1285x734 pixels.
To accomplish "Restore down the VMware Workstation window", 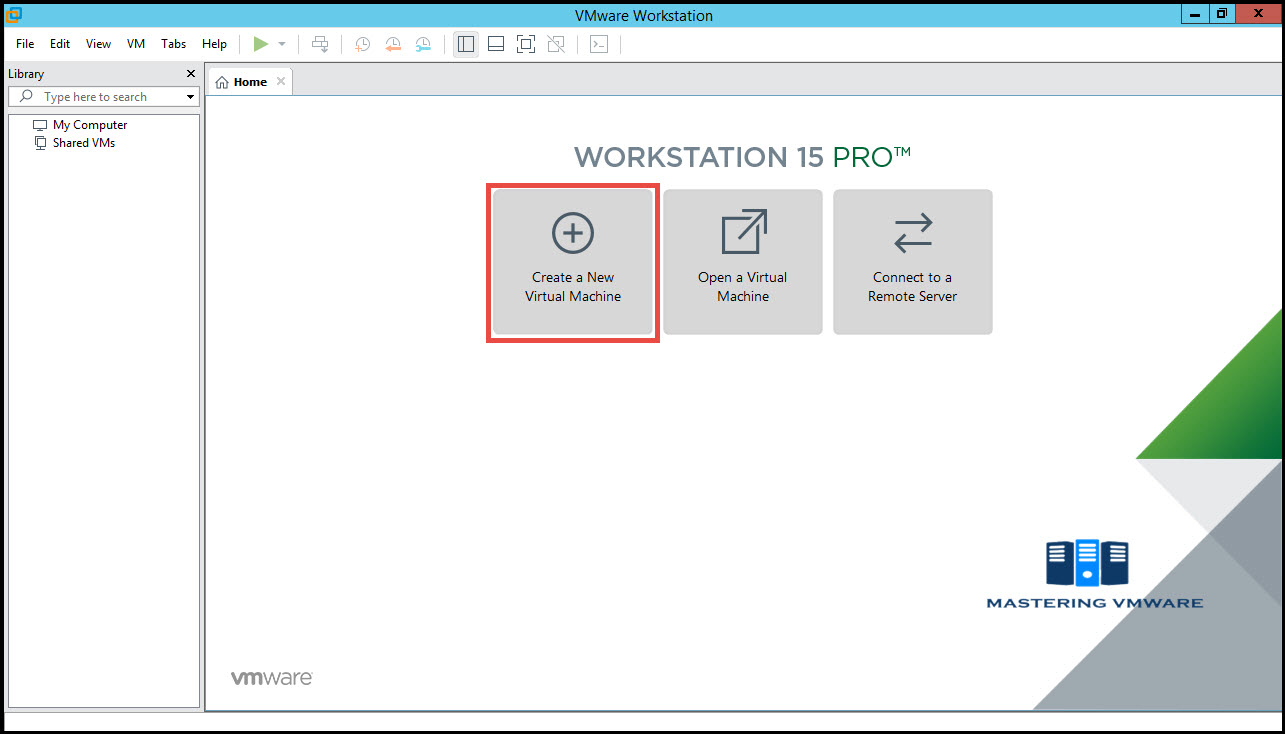I will (1222, 13).
